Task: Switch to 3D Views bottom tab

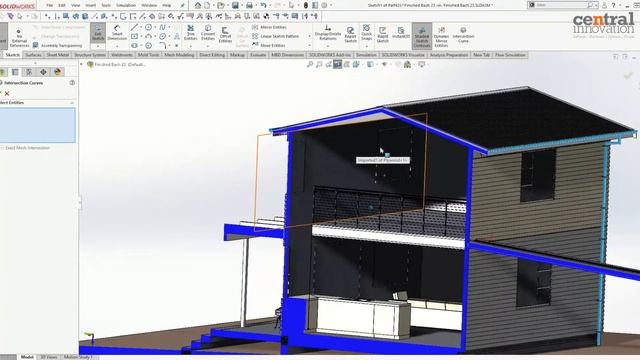Action: (49, 357)
